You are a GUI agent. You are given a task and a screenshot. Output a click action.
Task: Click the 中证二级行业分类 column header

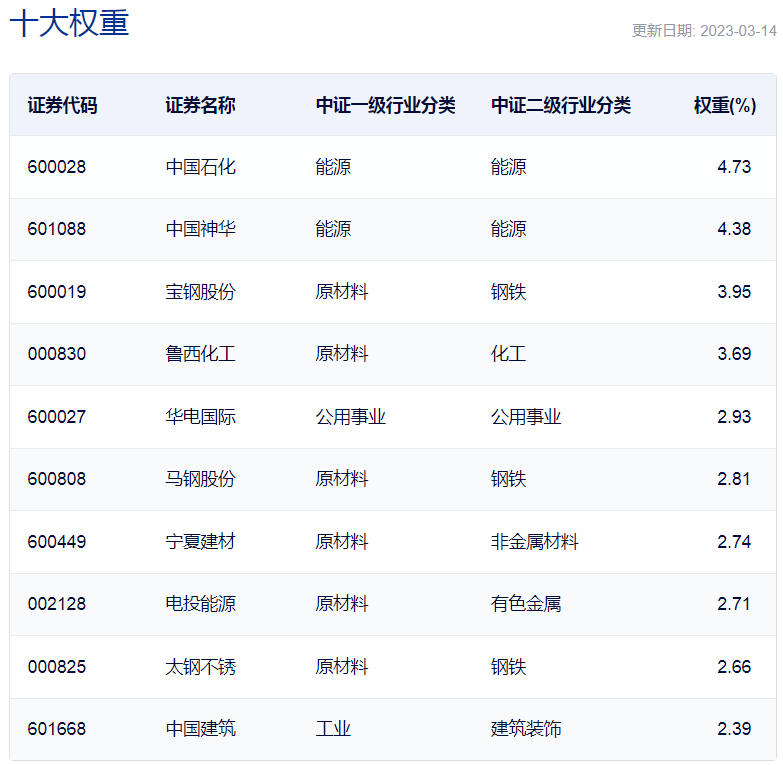[561, 105]
